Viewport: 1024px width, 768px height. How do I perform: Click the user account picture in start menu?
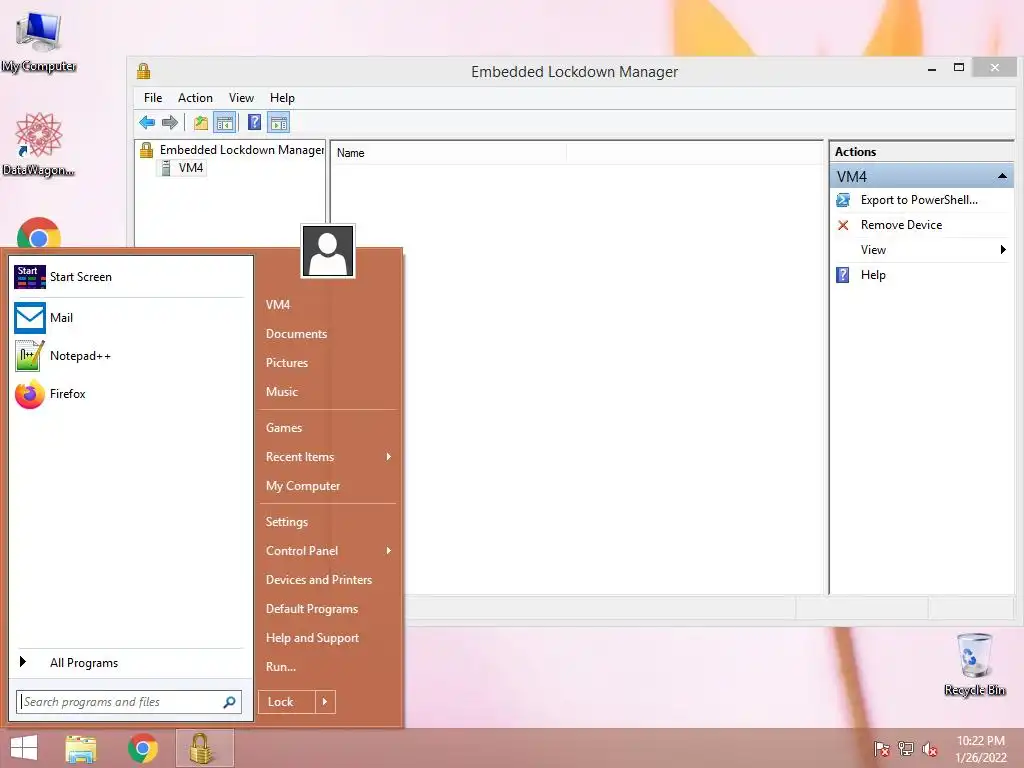click(328, 251)
